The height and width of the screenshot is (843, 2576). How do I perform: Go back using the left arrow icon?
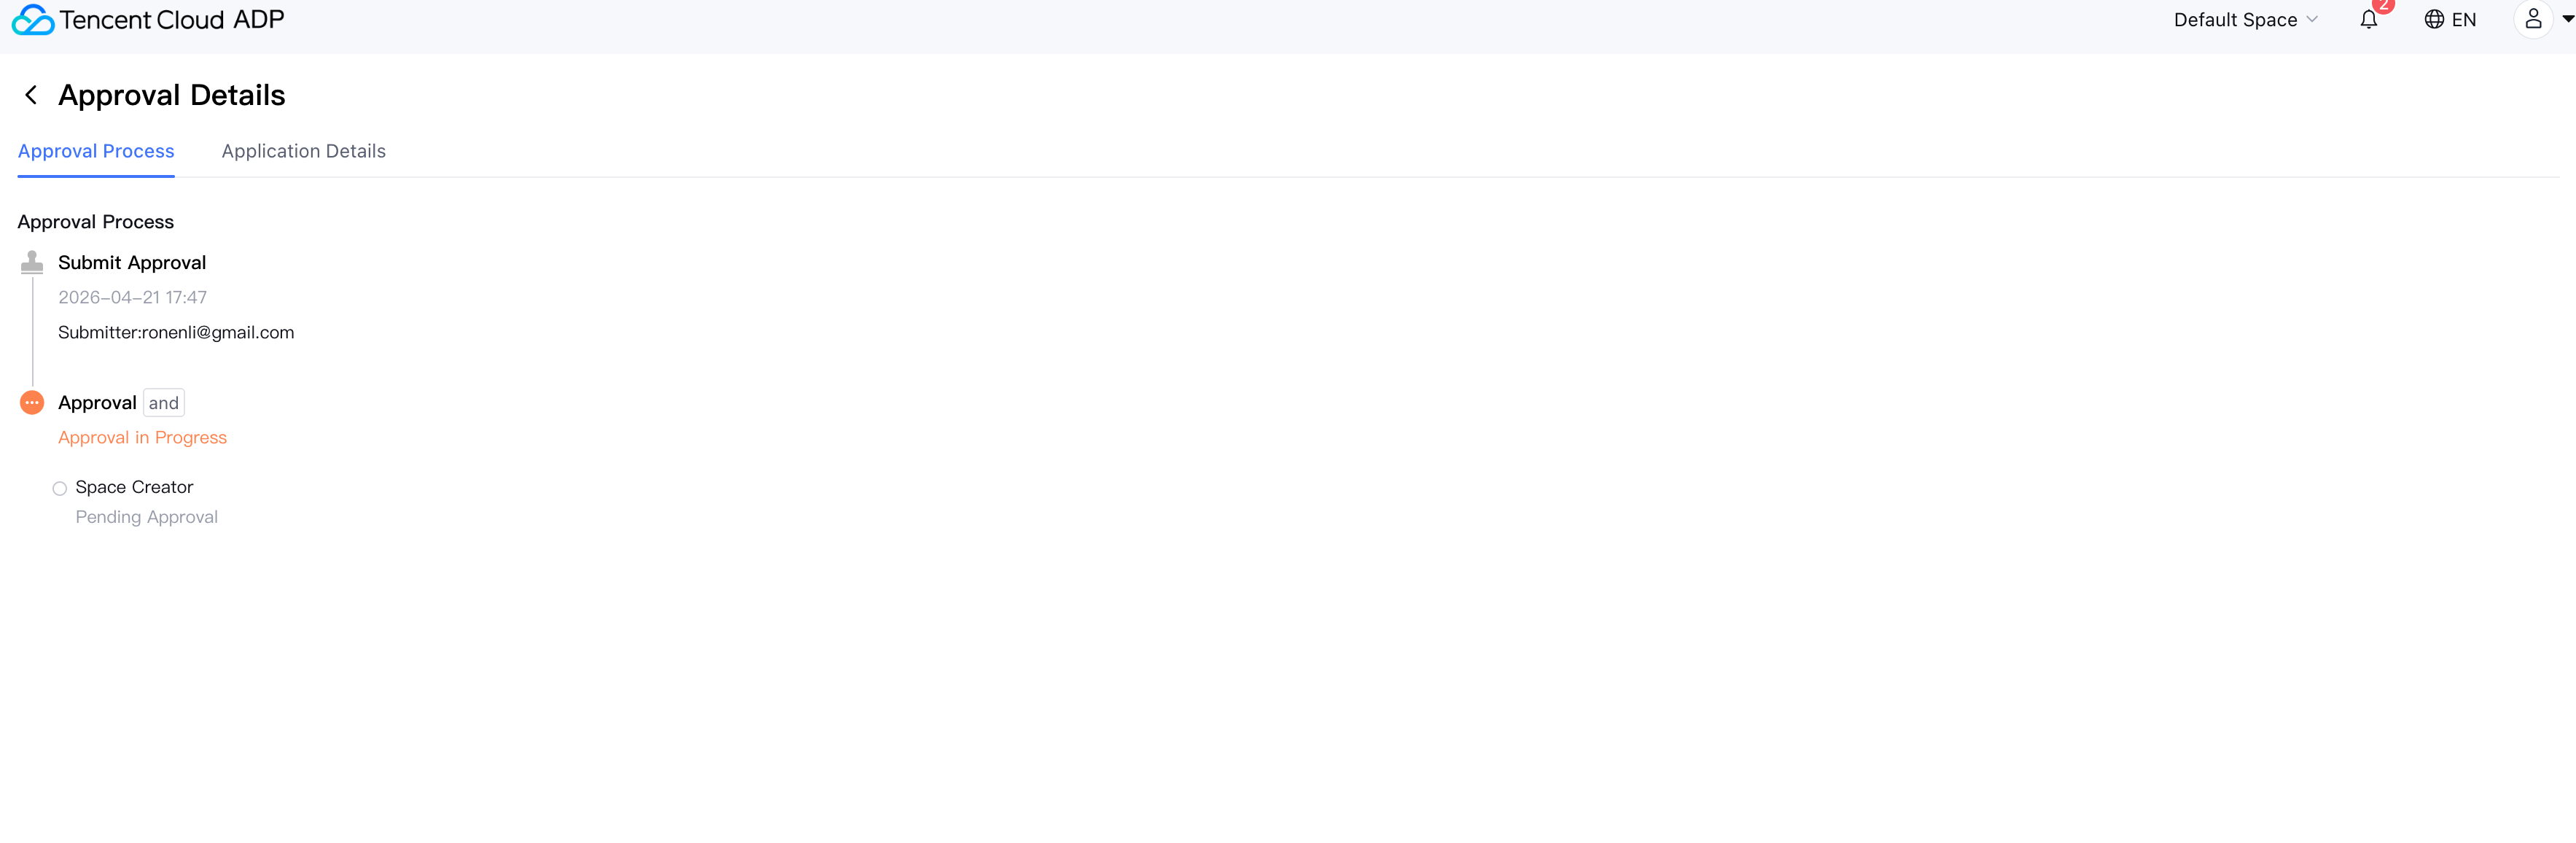(x=31, y=95)
